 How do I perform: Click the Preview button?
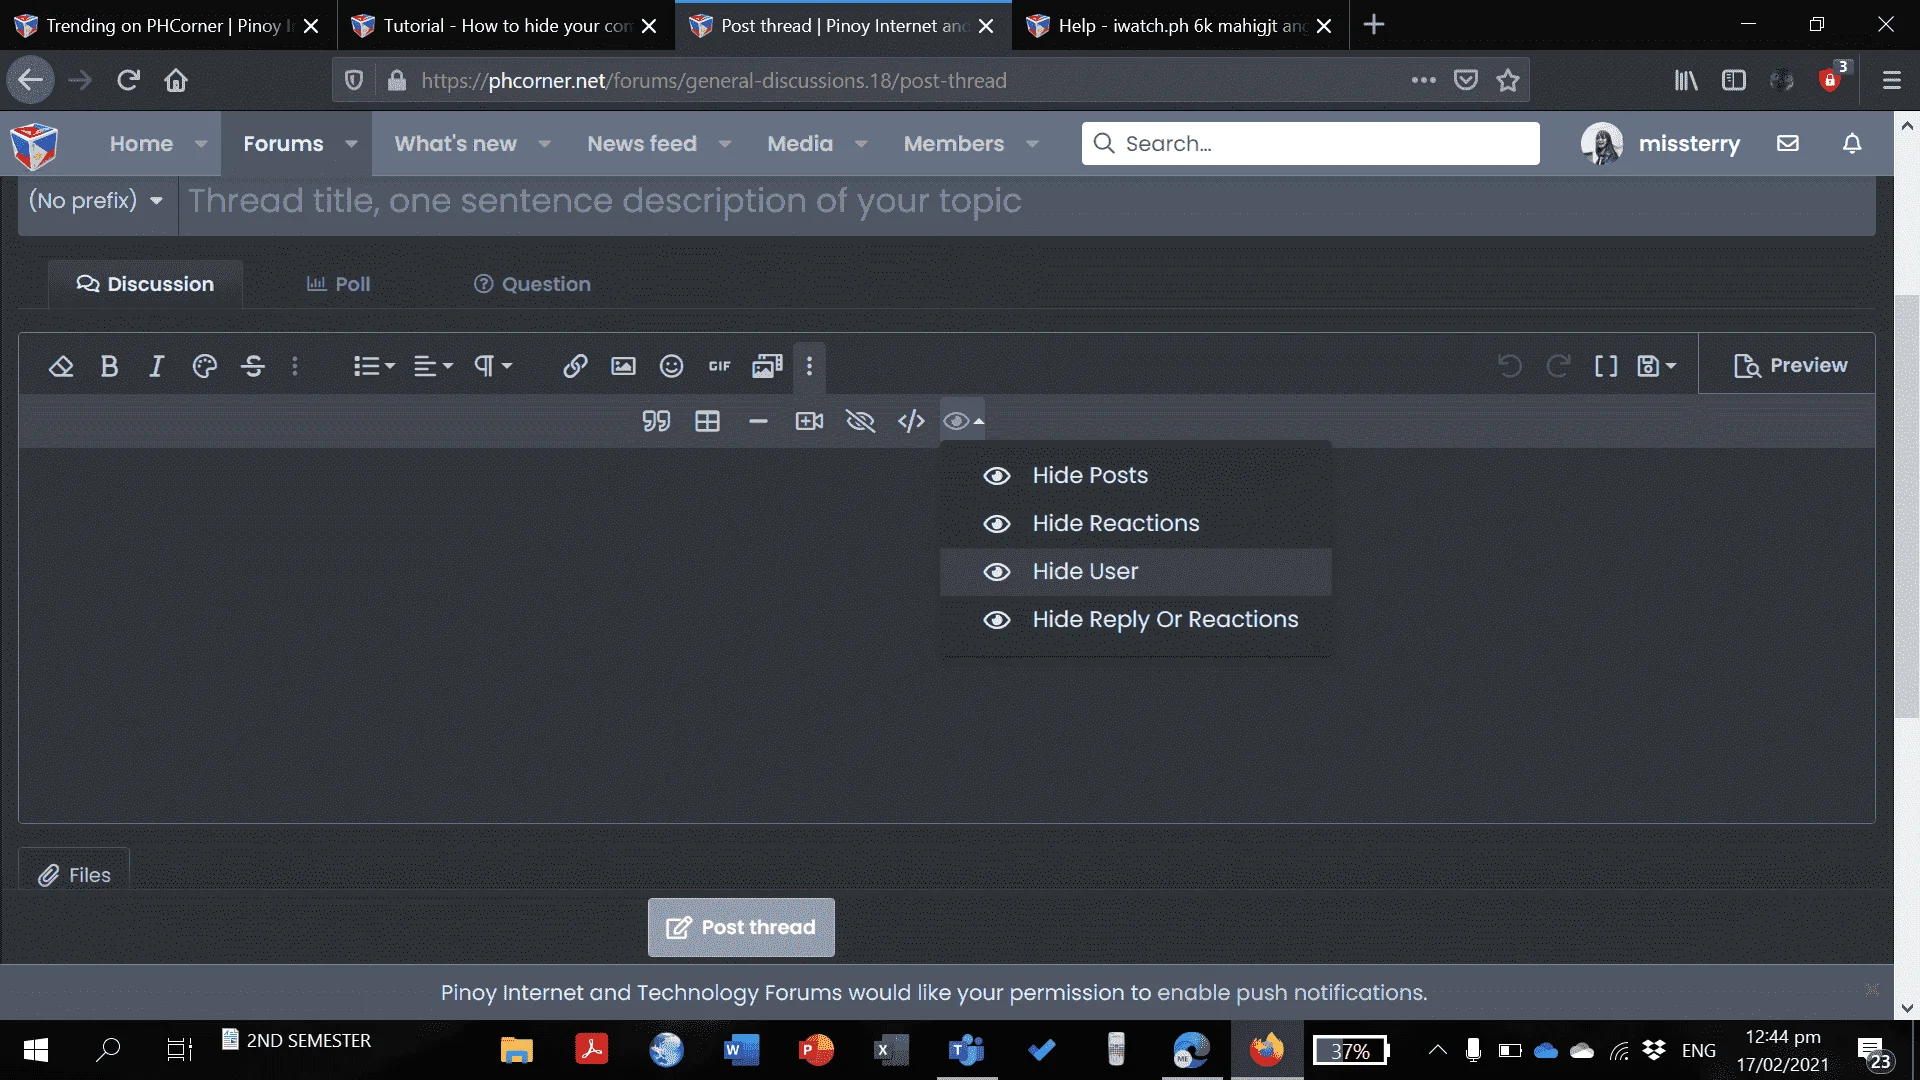tap(1789, 366)
